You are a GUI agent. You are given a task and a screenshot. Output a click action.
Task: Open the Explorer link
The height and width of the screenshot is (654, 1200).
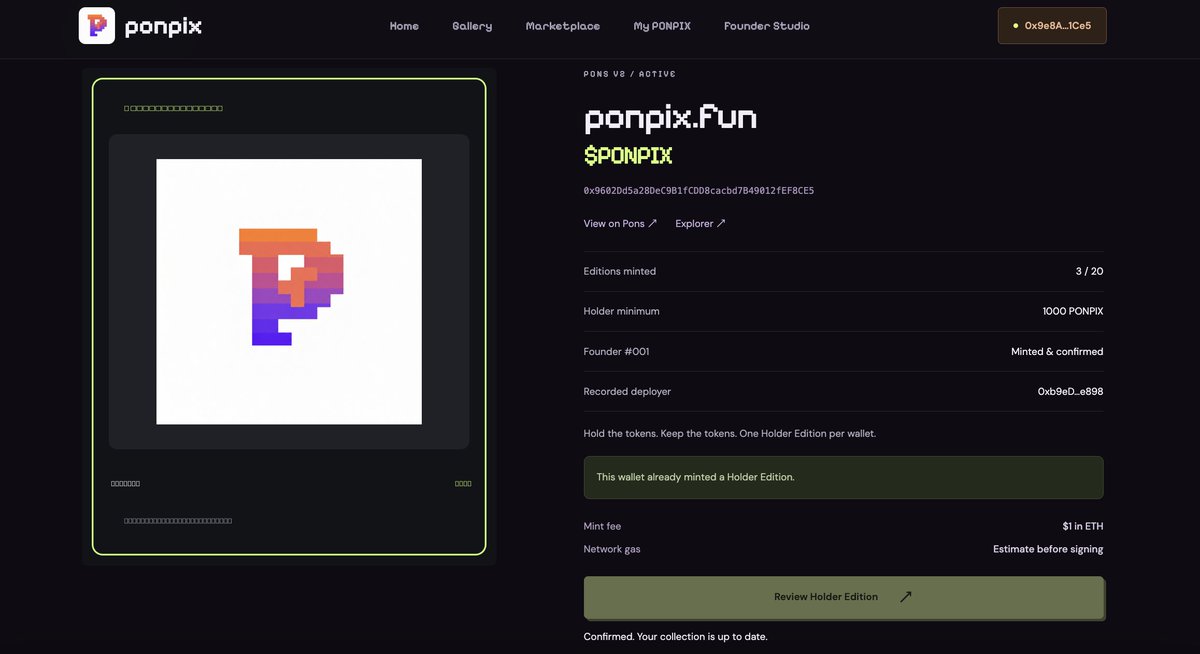(x=700, y=224)
